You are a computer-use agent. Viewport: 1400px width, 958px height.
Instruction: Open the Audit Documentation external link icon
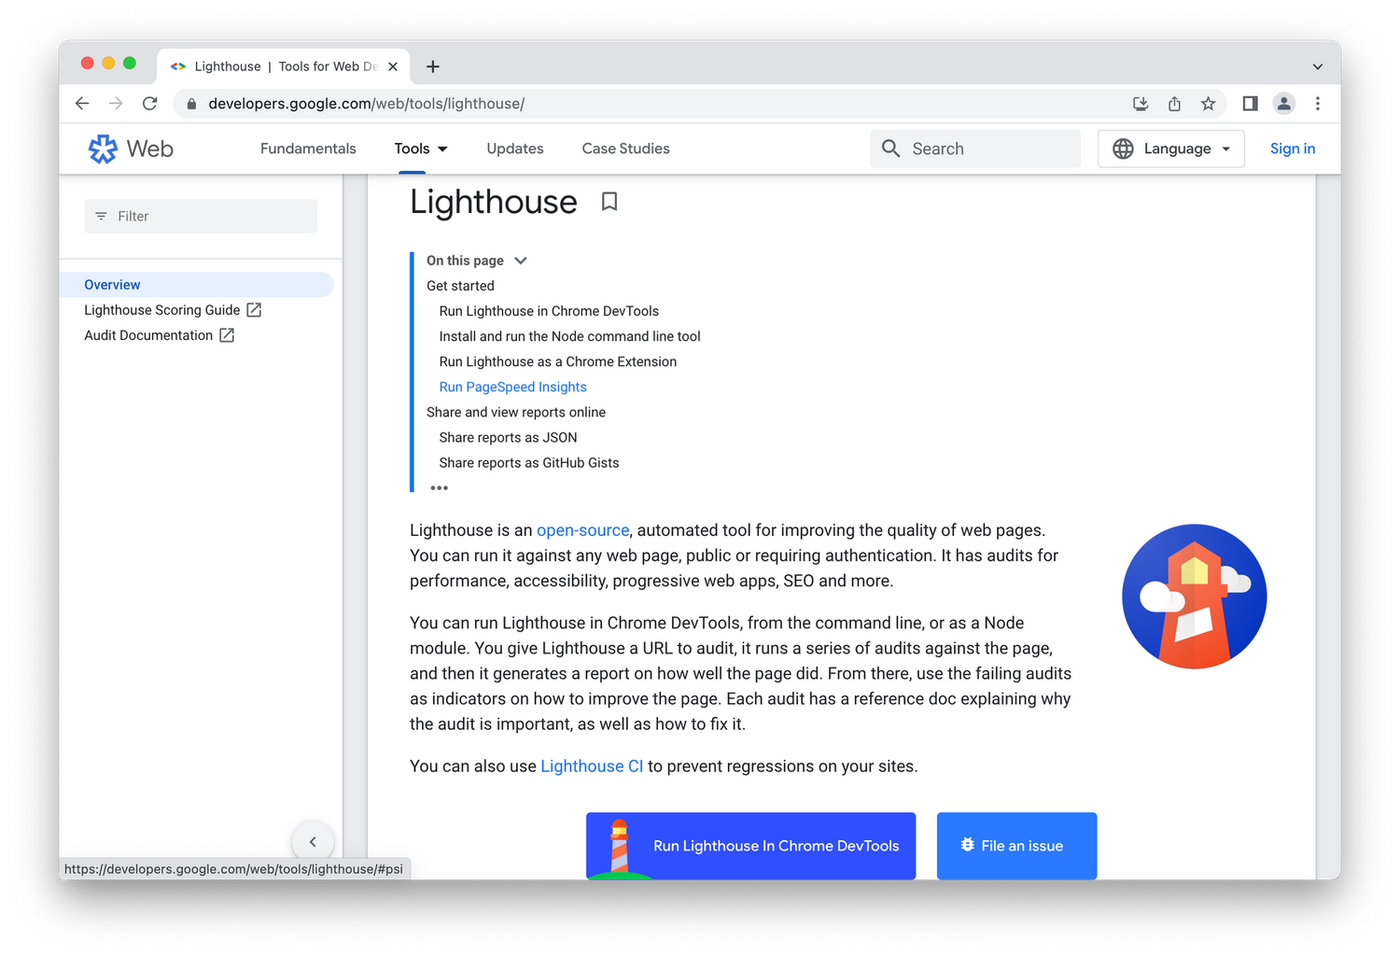(x=228, y=335)
